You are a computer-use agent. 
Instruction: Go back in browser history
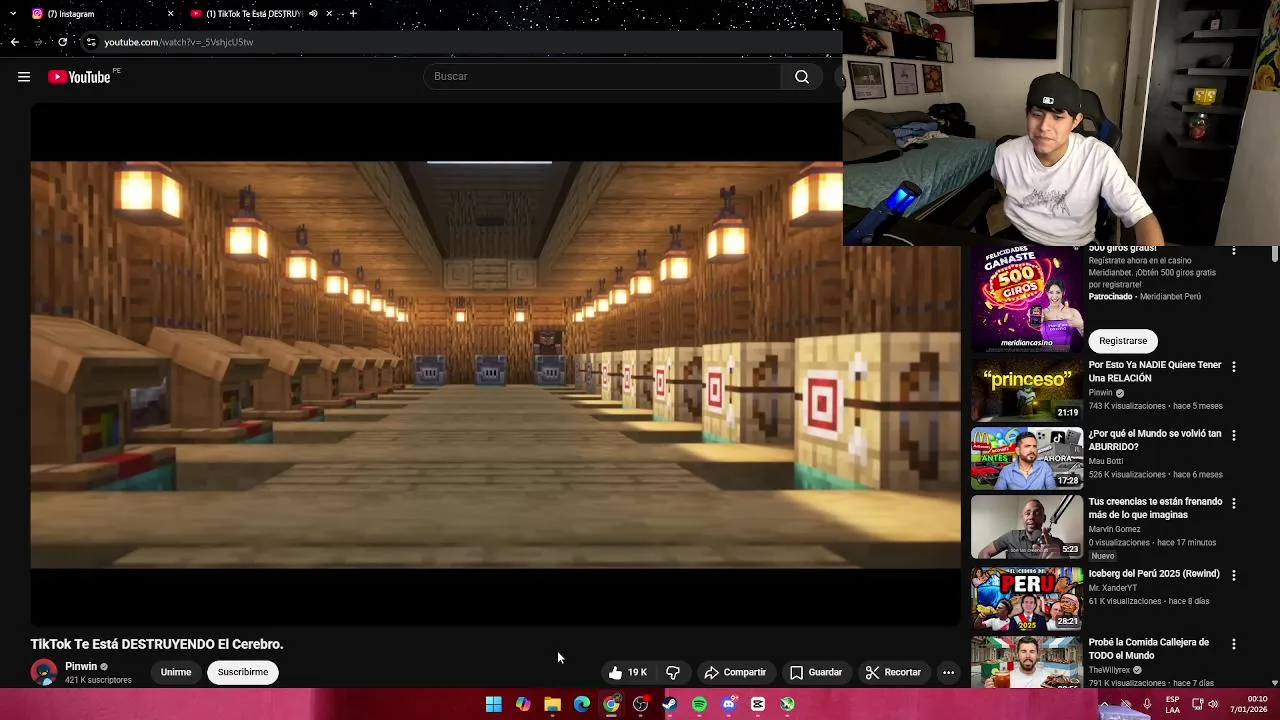[14, 42]
